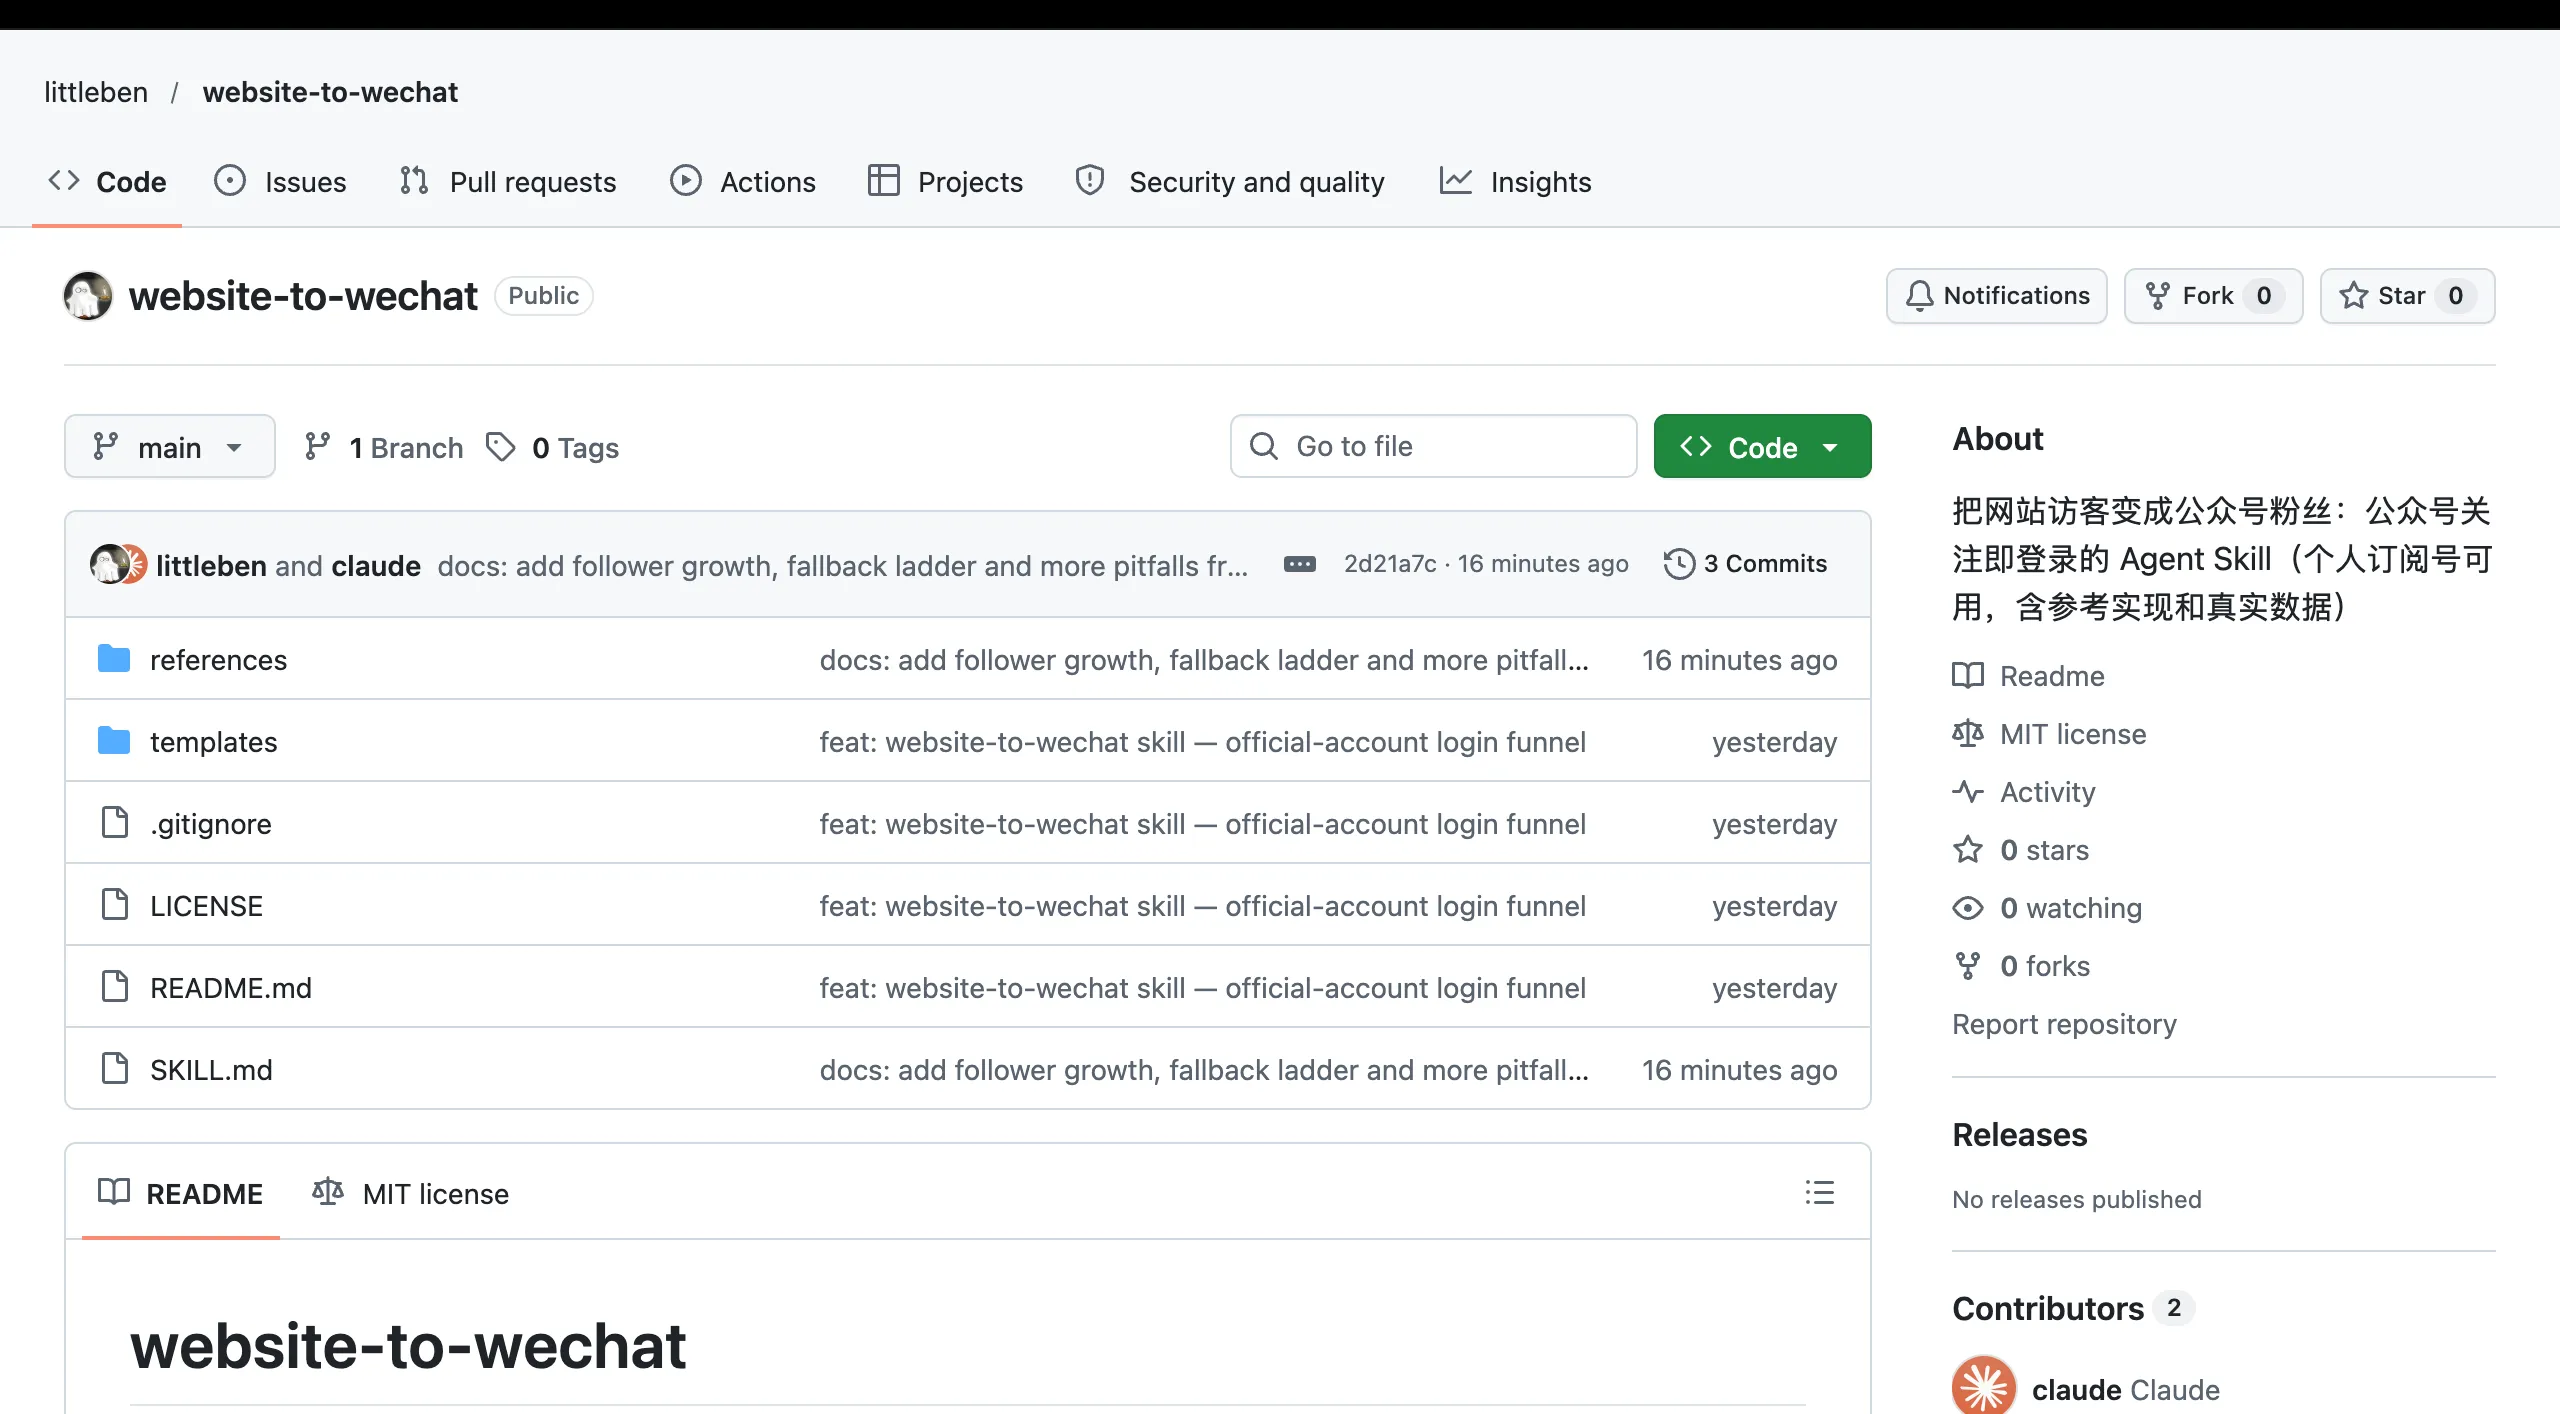Image resolution: width=2560 pixels, height=1414 pixels.
Task: Open the references folder
Action: [218, 660]
